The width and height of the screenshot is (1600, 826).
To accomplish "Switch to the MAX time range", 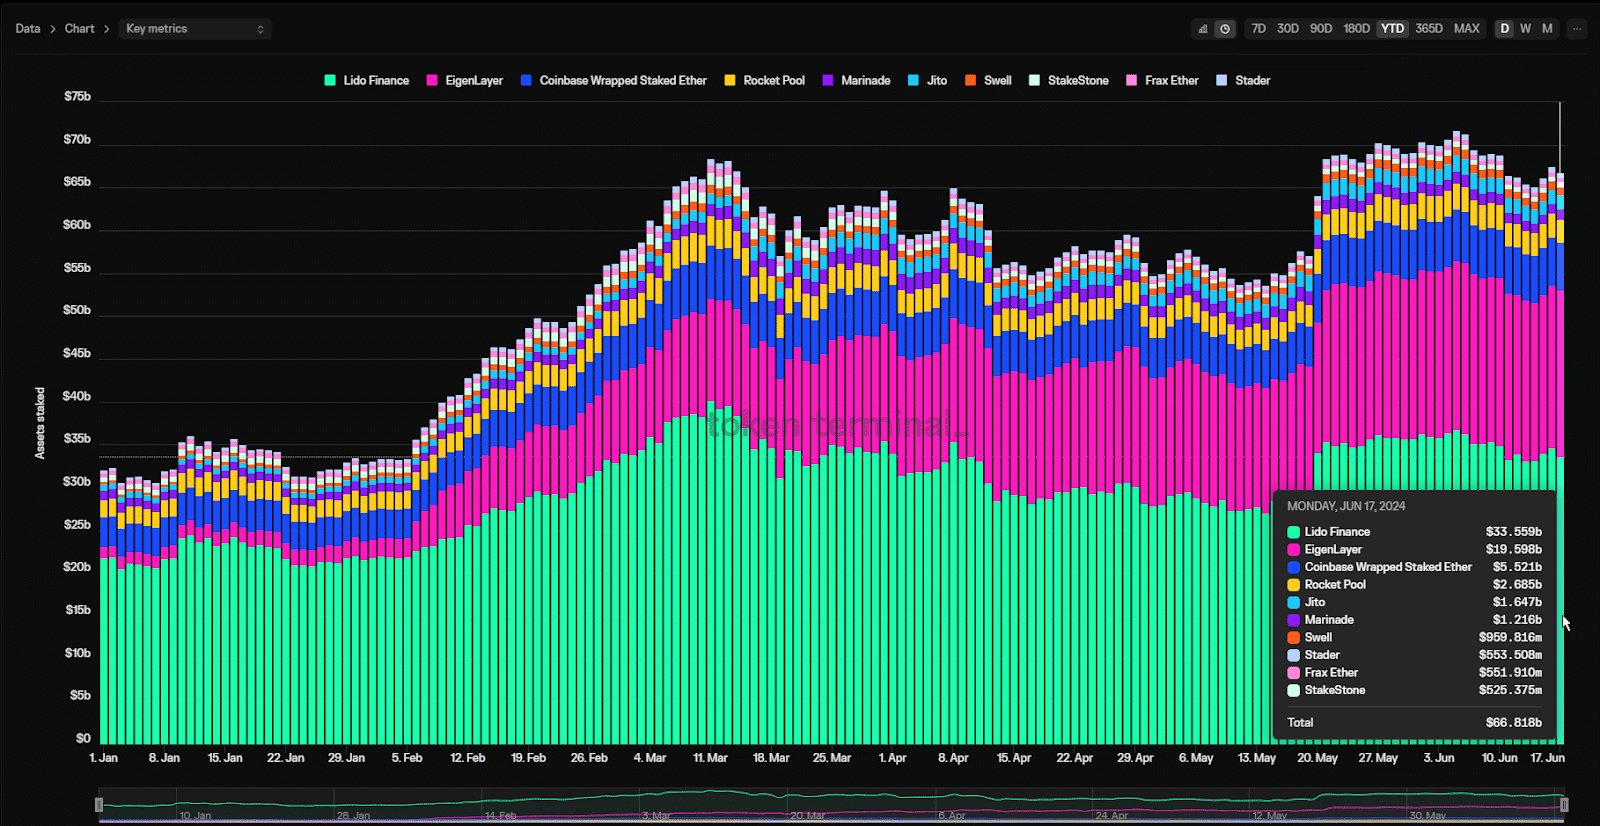I will [x=1467, y=29].
